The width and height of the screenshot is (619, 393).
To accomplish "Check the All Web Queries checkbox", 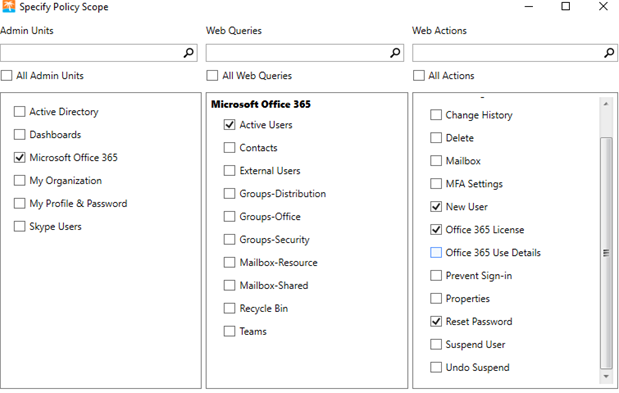I will coord(212,75).
